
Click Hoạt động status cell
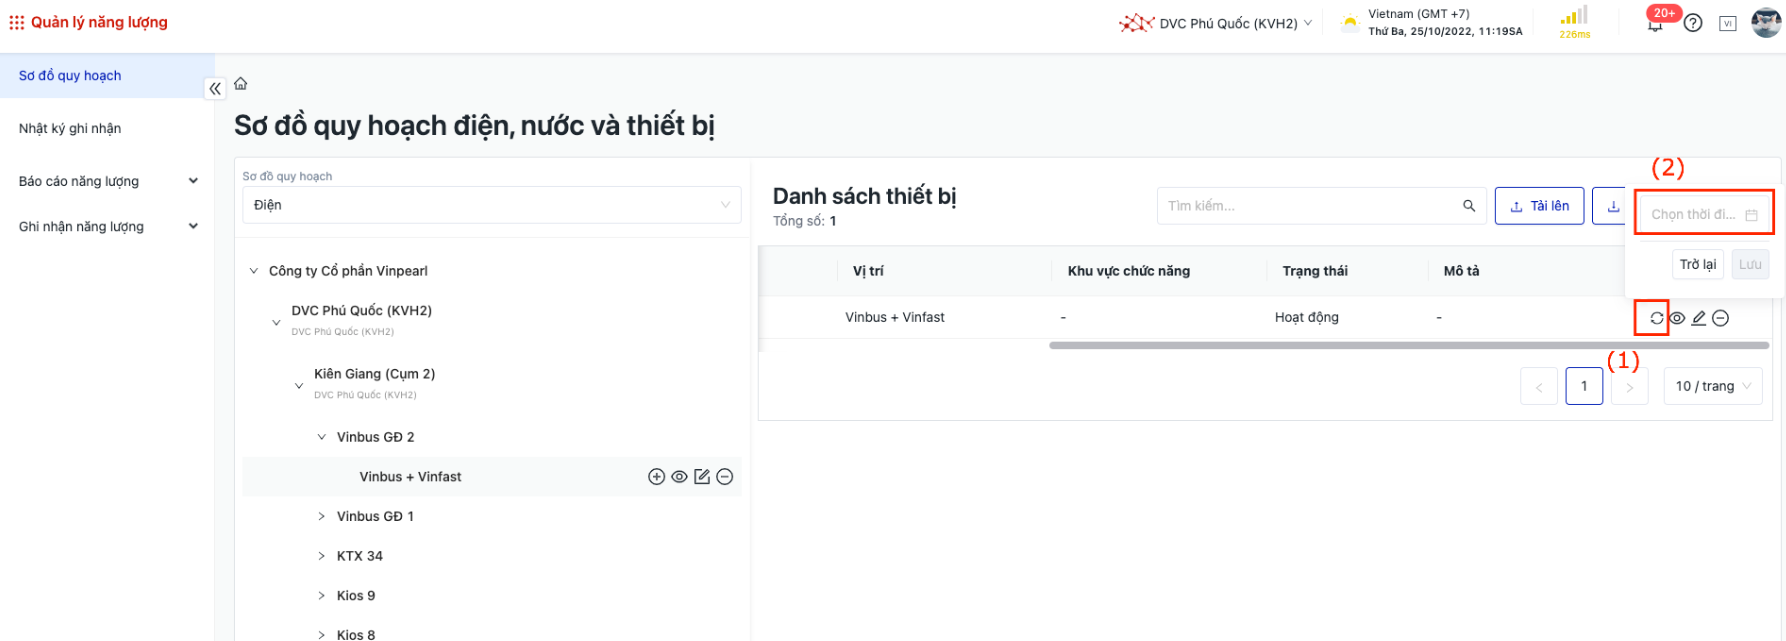1307,317
